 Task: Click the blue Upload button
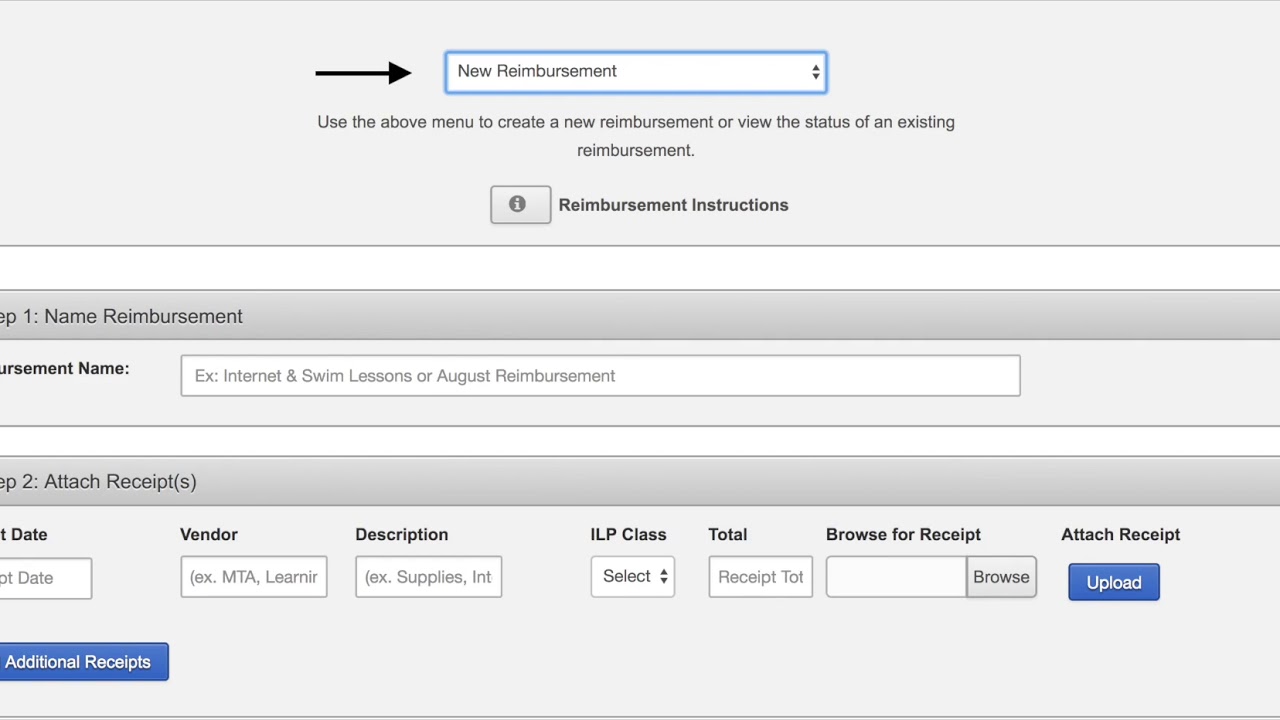pyautogui.click(x=1113, y=583)
